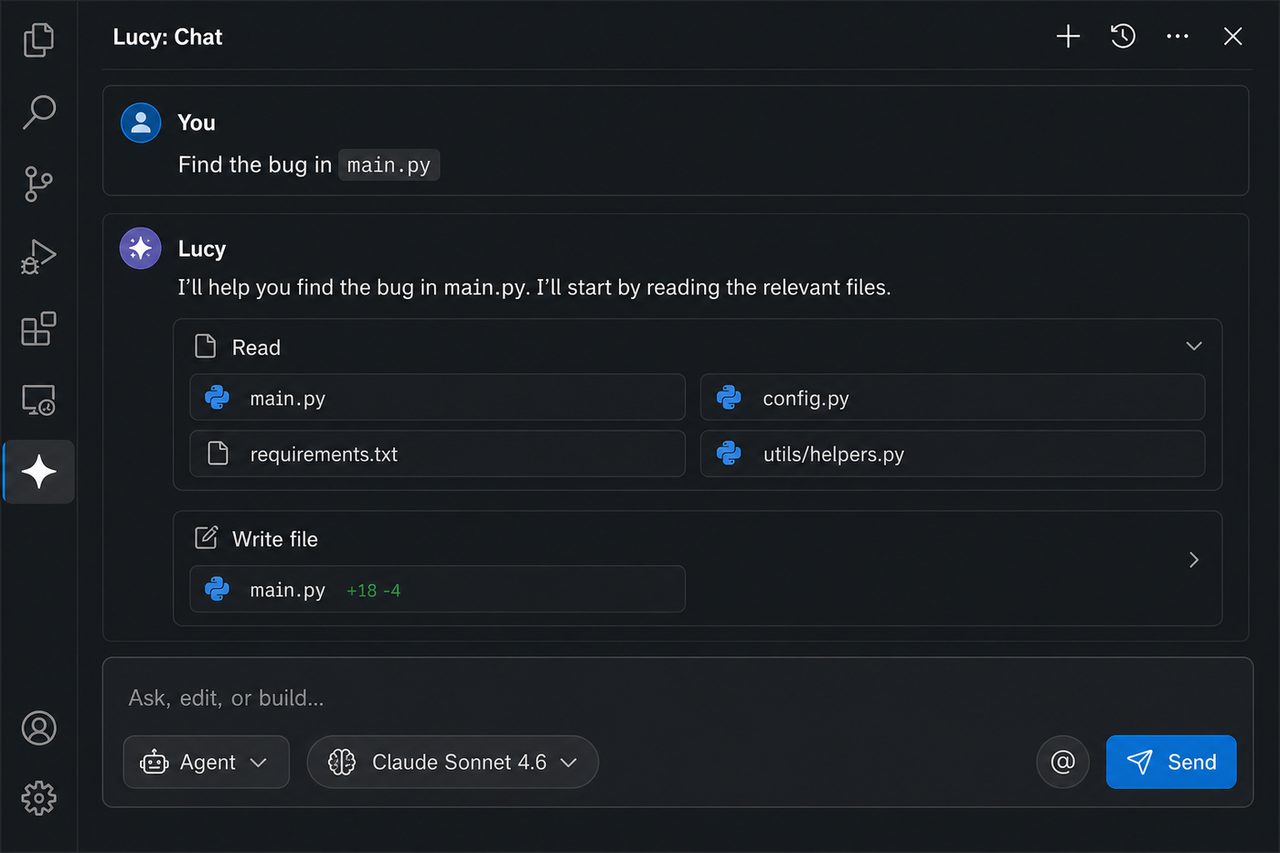
Task: Click the @ mention context button
Action: pyautogui.click(x=1063, y=762)
